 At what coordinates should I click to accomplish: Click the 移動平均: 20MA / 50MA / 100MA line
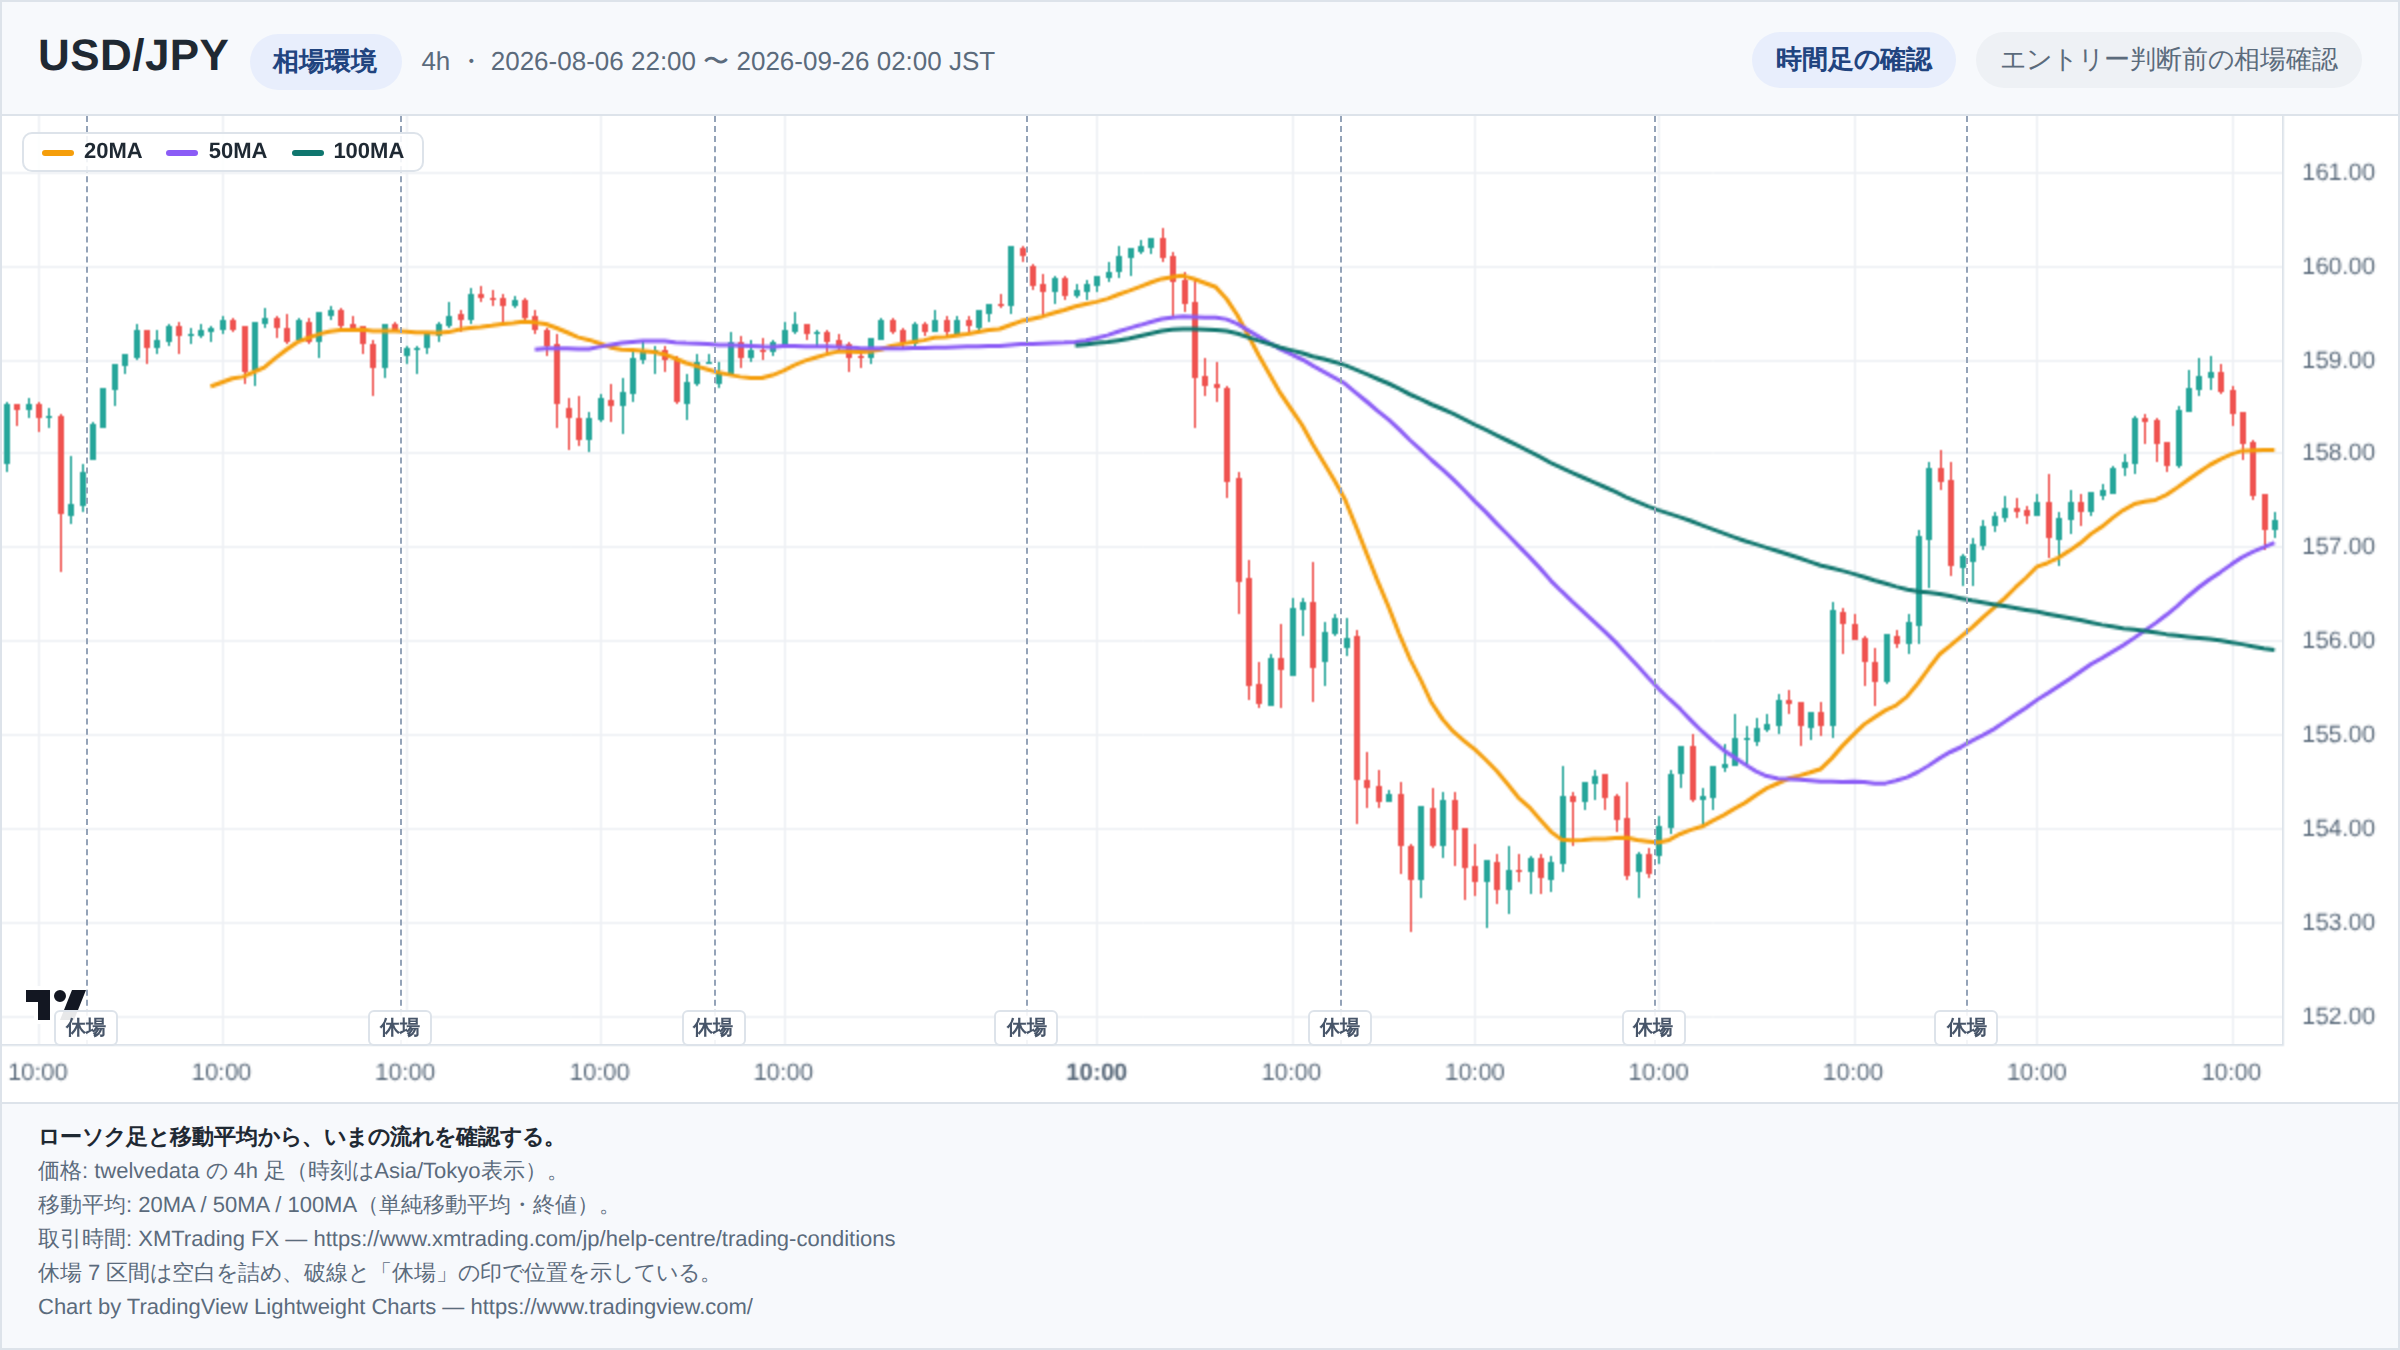[x=324, y=1205]
